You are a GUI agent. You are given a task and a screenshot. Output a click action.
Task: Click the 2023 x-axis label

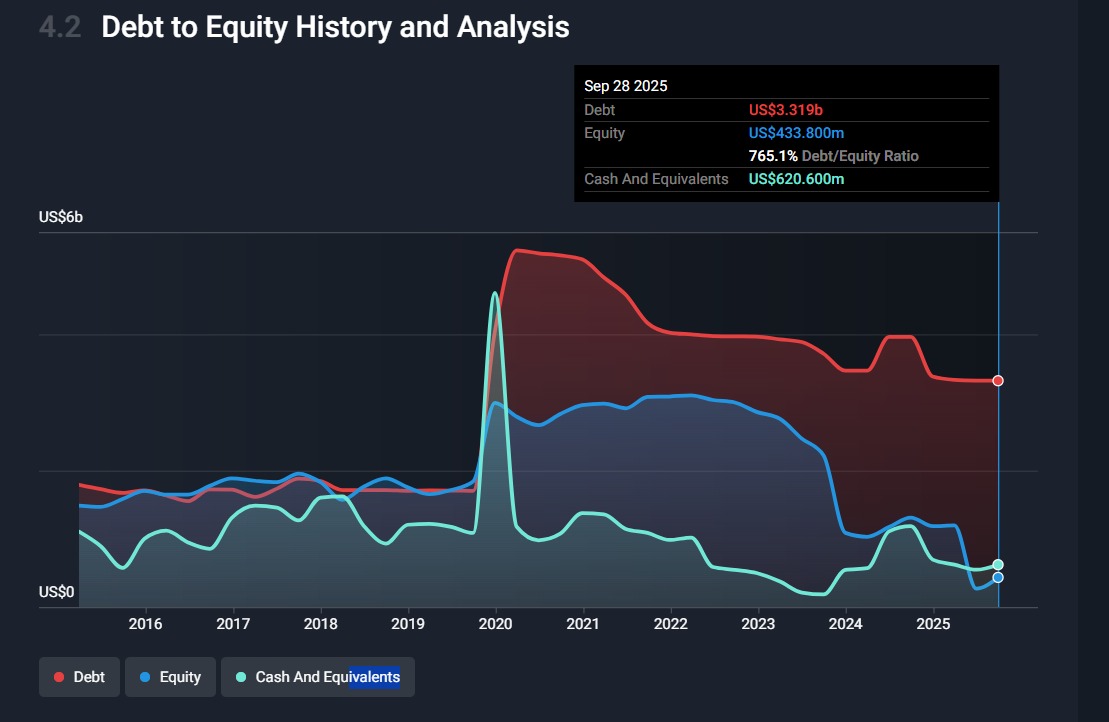(758, 624)
